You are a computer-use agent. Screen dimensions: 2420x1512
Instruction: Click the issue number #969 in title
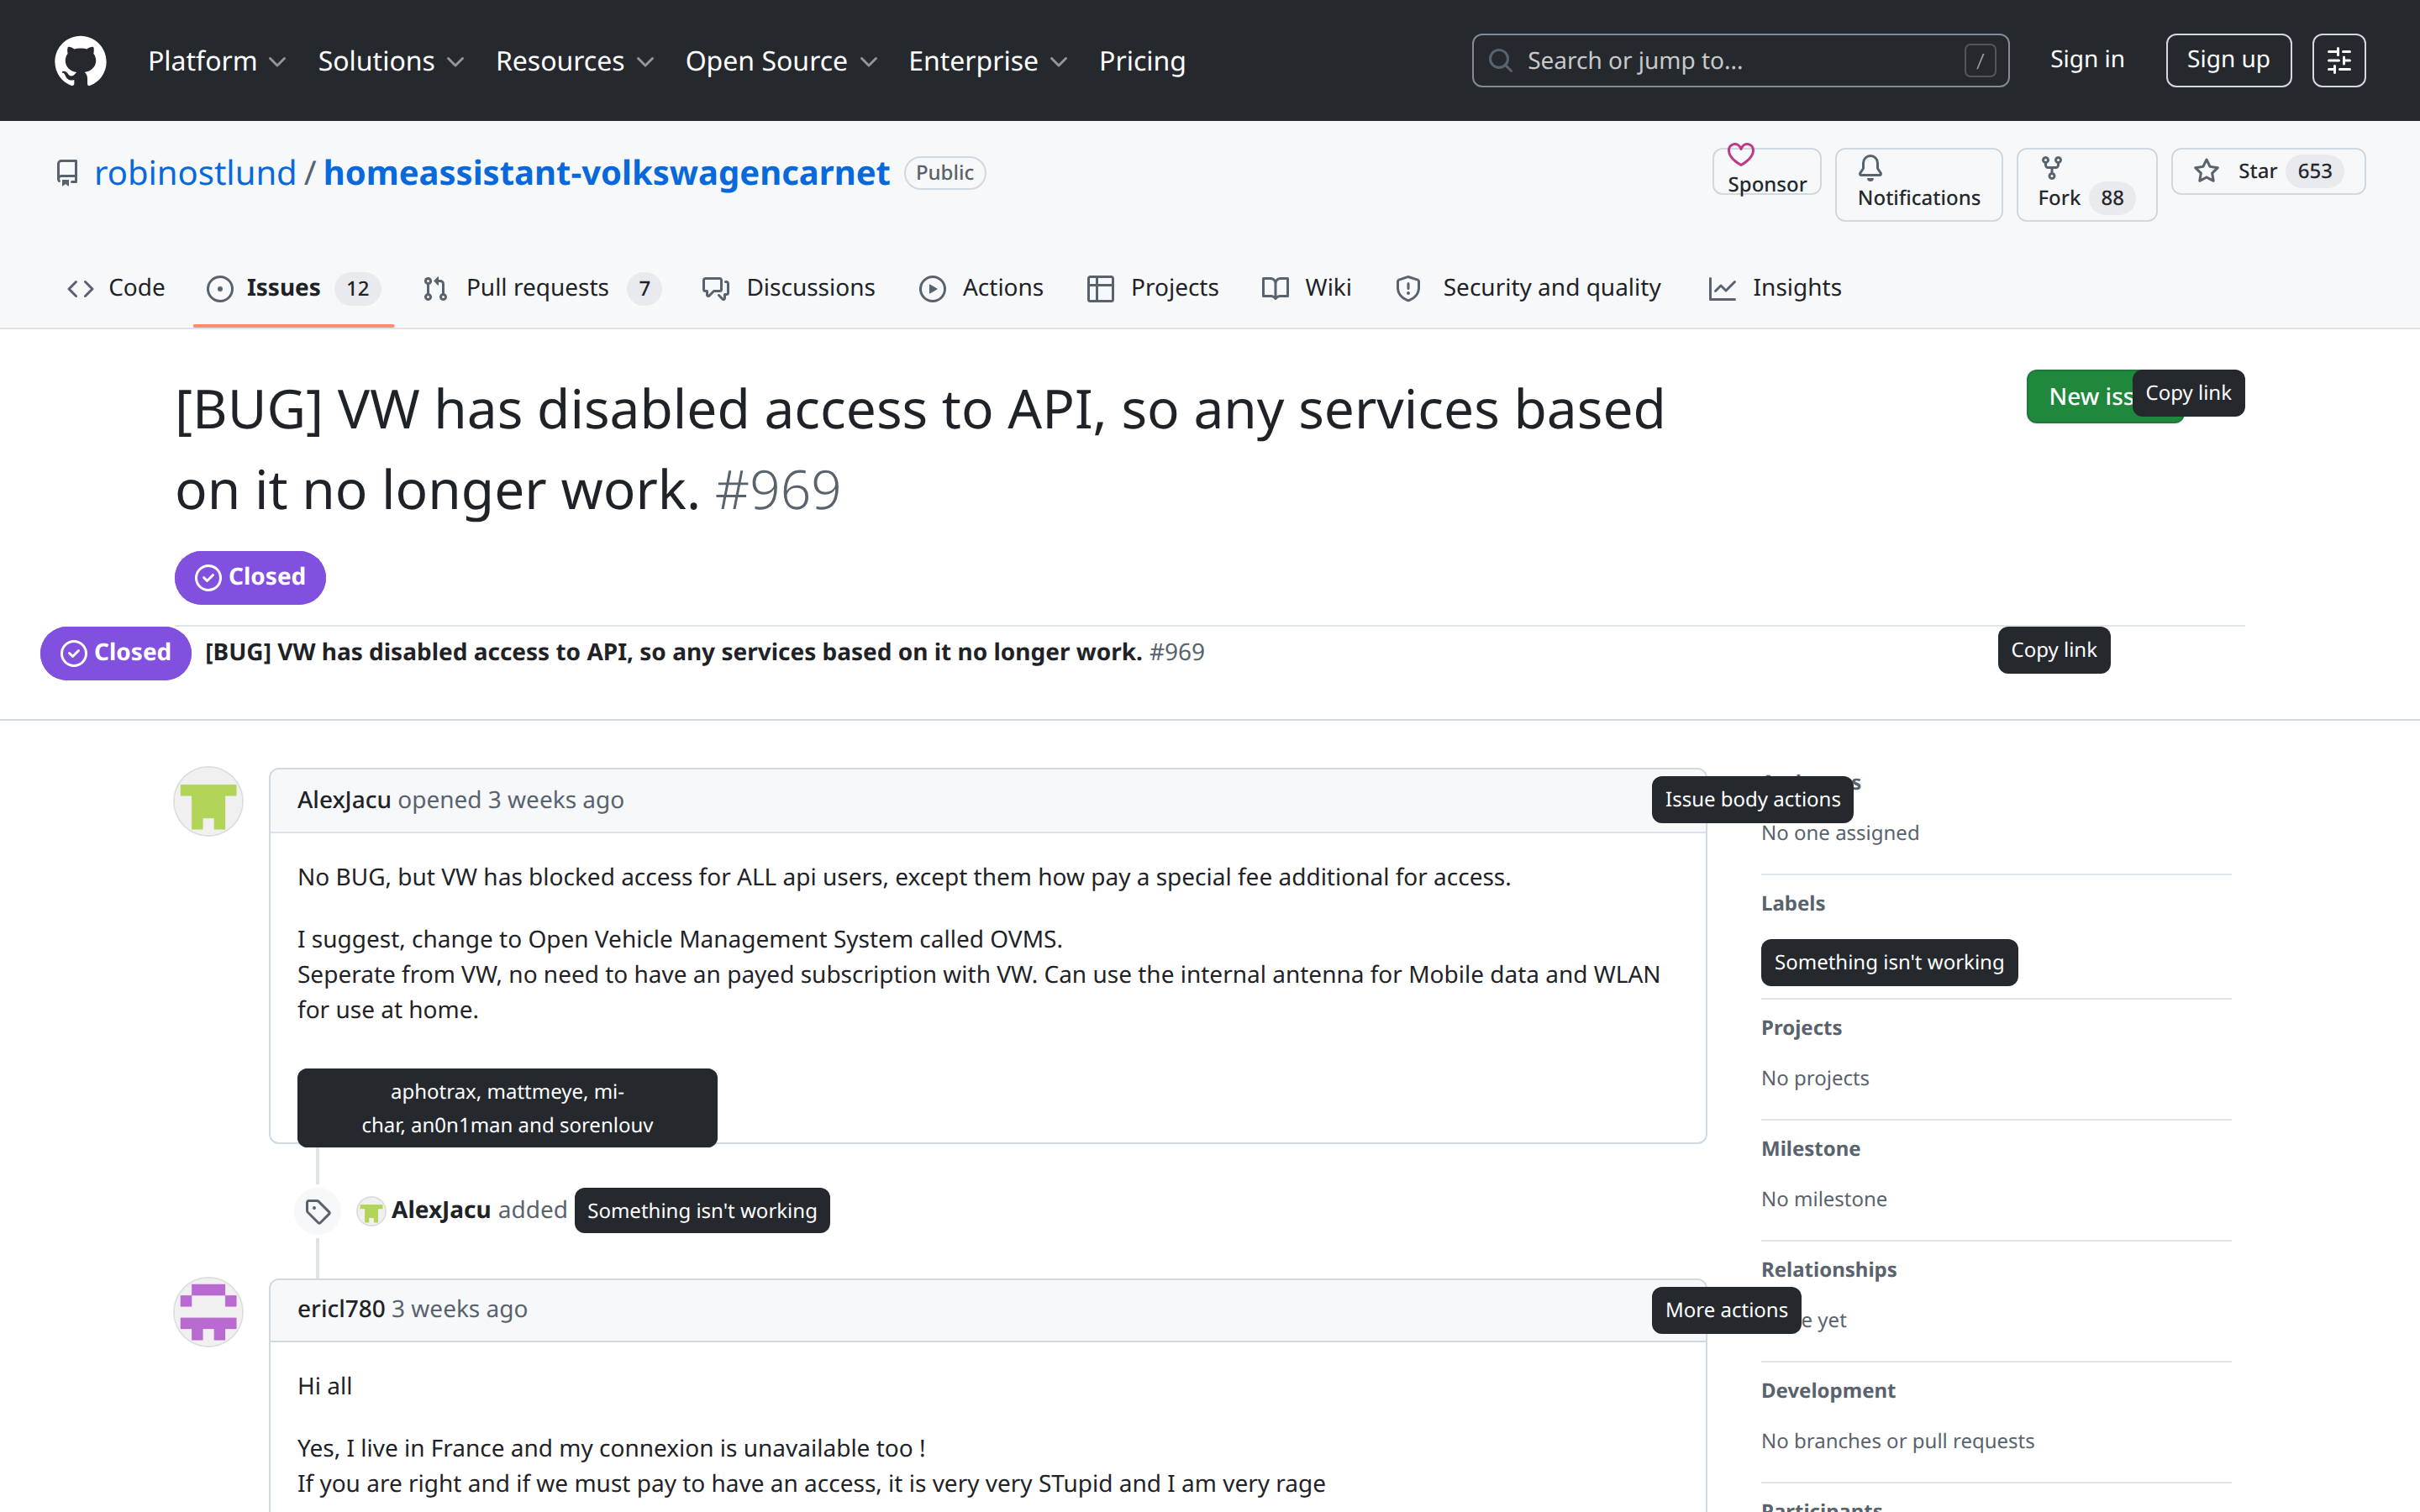[x=778, y=490]
